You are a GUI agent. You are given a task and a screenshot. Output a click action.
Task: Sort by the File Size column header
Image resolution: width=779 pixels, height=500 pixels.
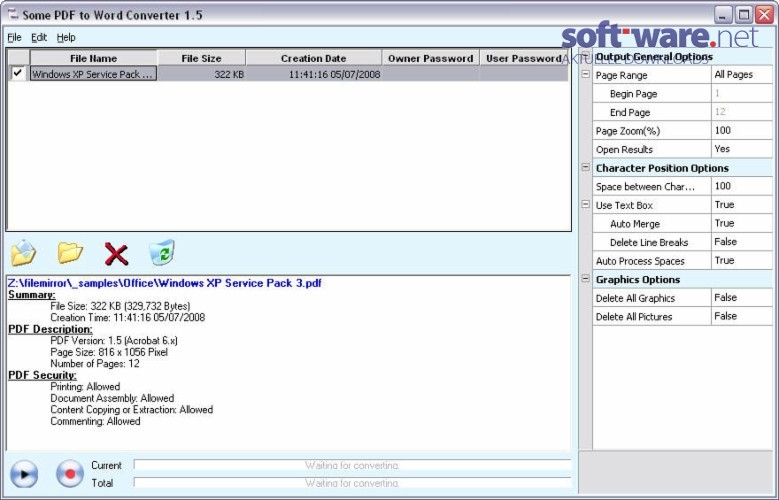tap(201, 58)
